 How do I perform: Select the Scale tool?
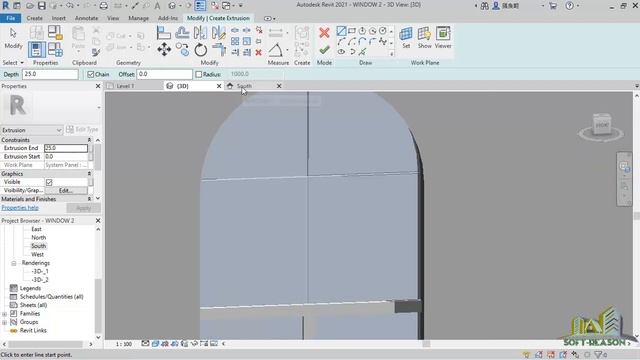tap(247, 41)
